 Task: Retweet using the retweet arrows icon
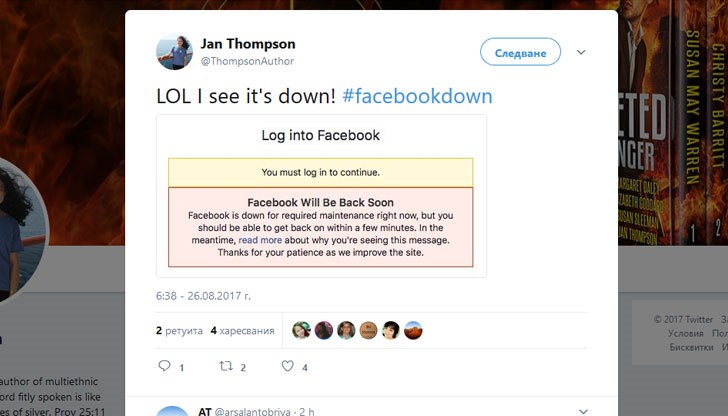point(226,366)
